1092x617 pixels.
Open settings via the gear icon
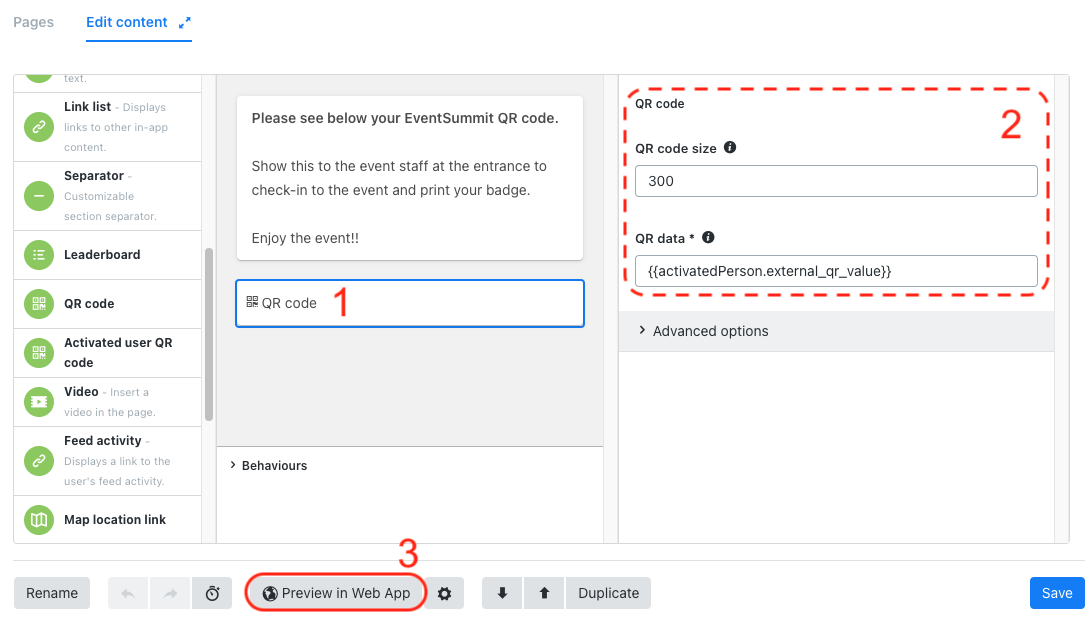tap(444, 593)
